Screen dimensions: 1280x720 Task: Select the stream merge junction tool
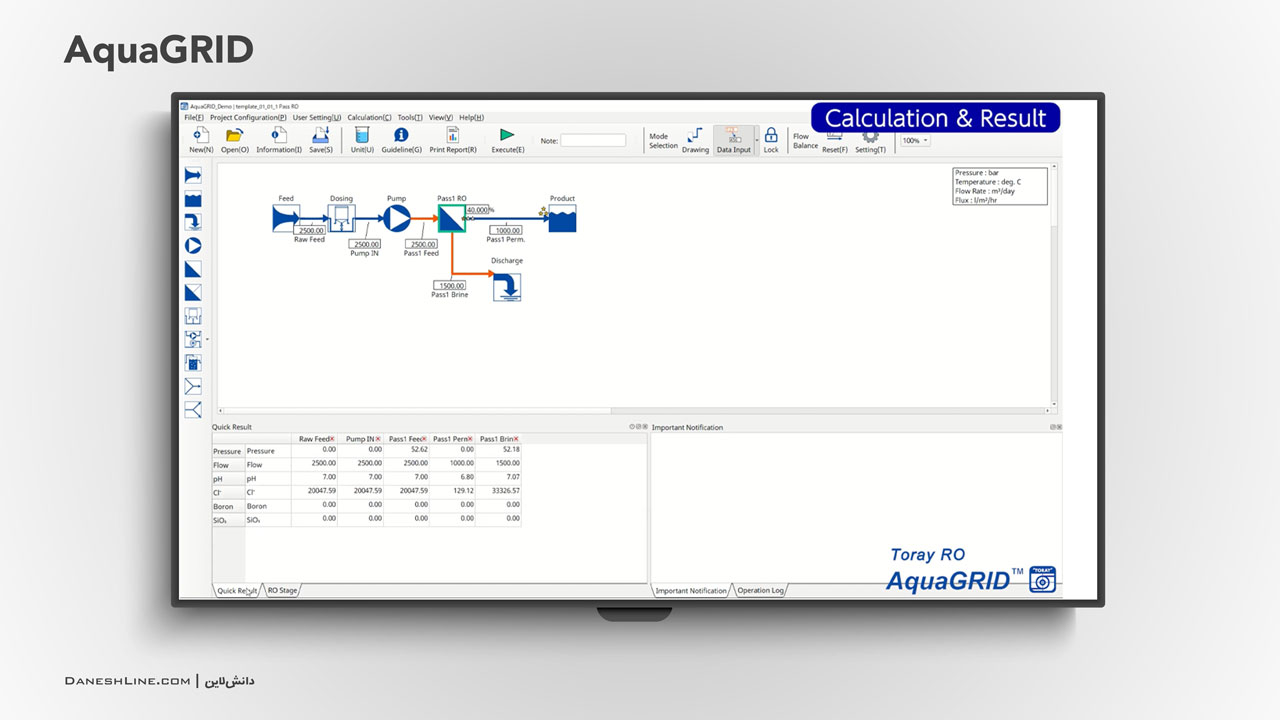tap(193, 386)
